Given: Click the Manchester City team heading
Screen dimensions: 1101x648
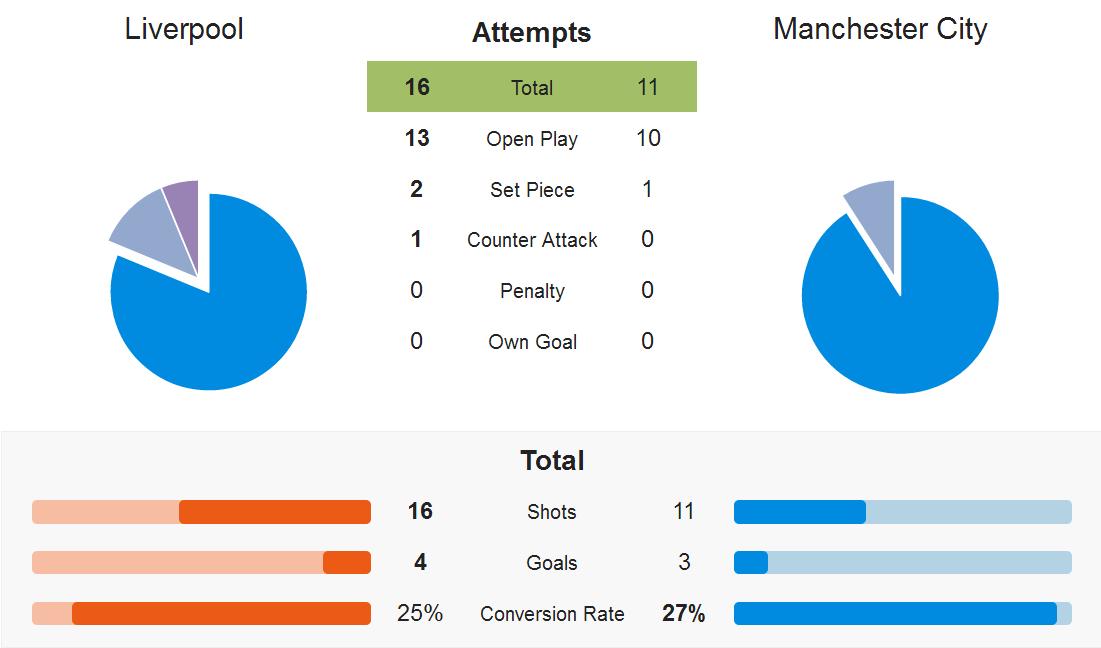Looking at the screenshot, I should [x=880, y=29].
